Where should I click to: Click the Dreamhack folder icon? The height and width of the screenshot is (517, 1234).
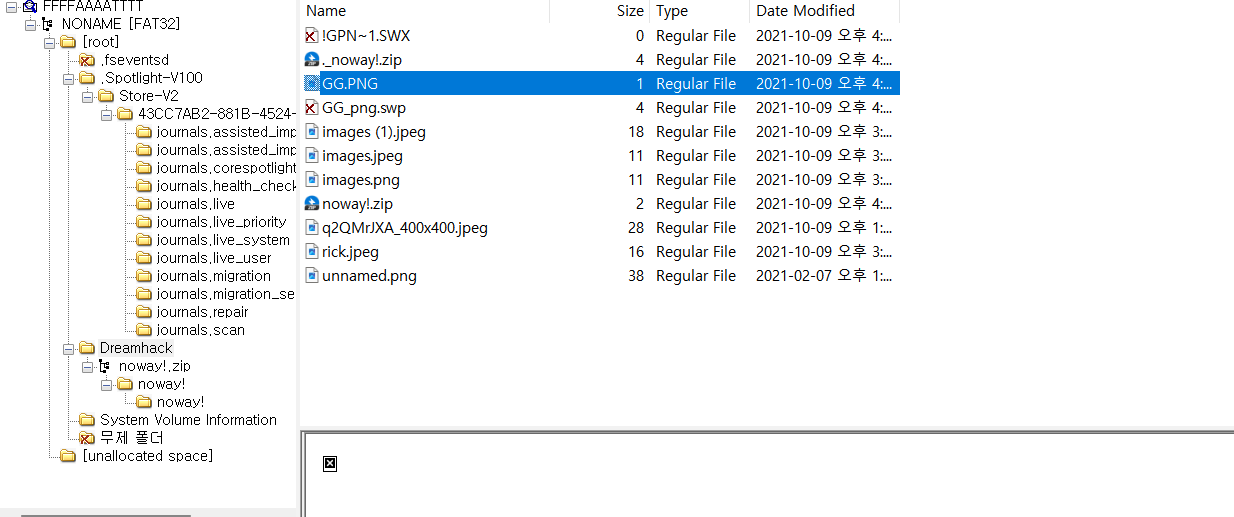87,348
